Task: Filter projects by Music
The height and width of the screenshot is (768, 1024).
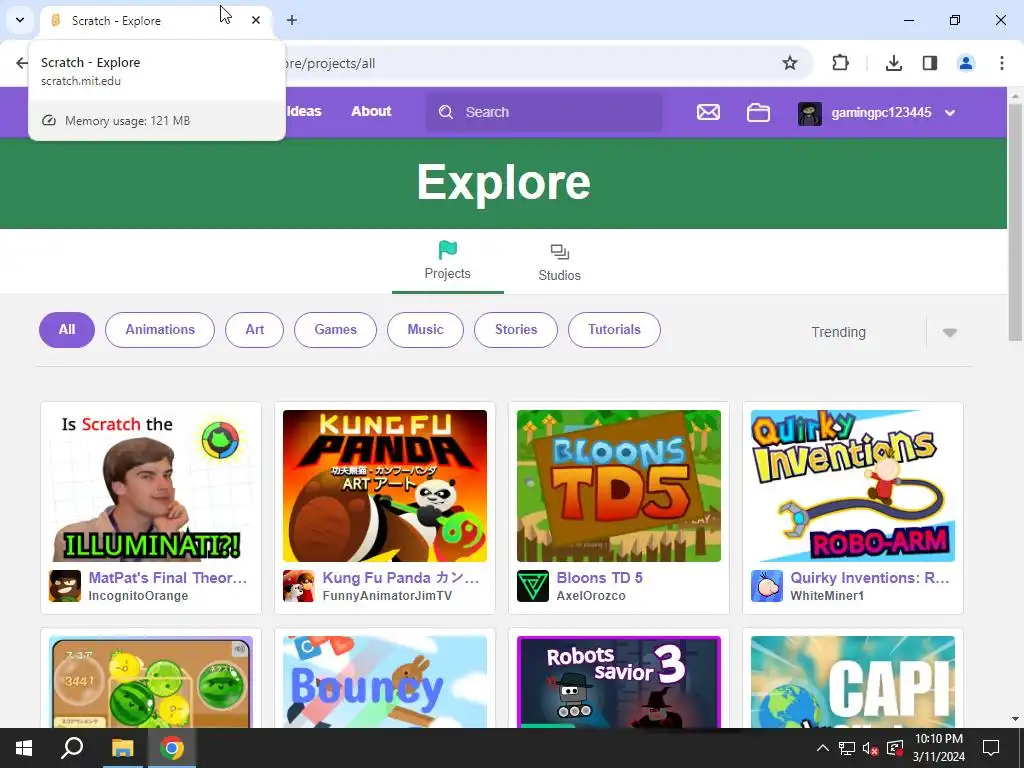Action: pyautogui.click(x=425, y=330)
